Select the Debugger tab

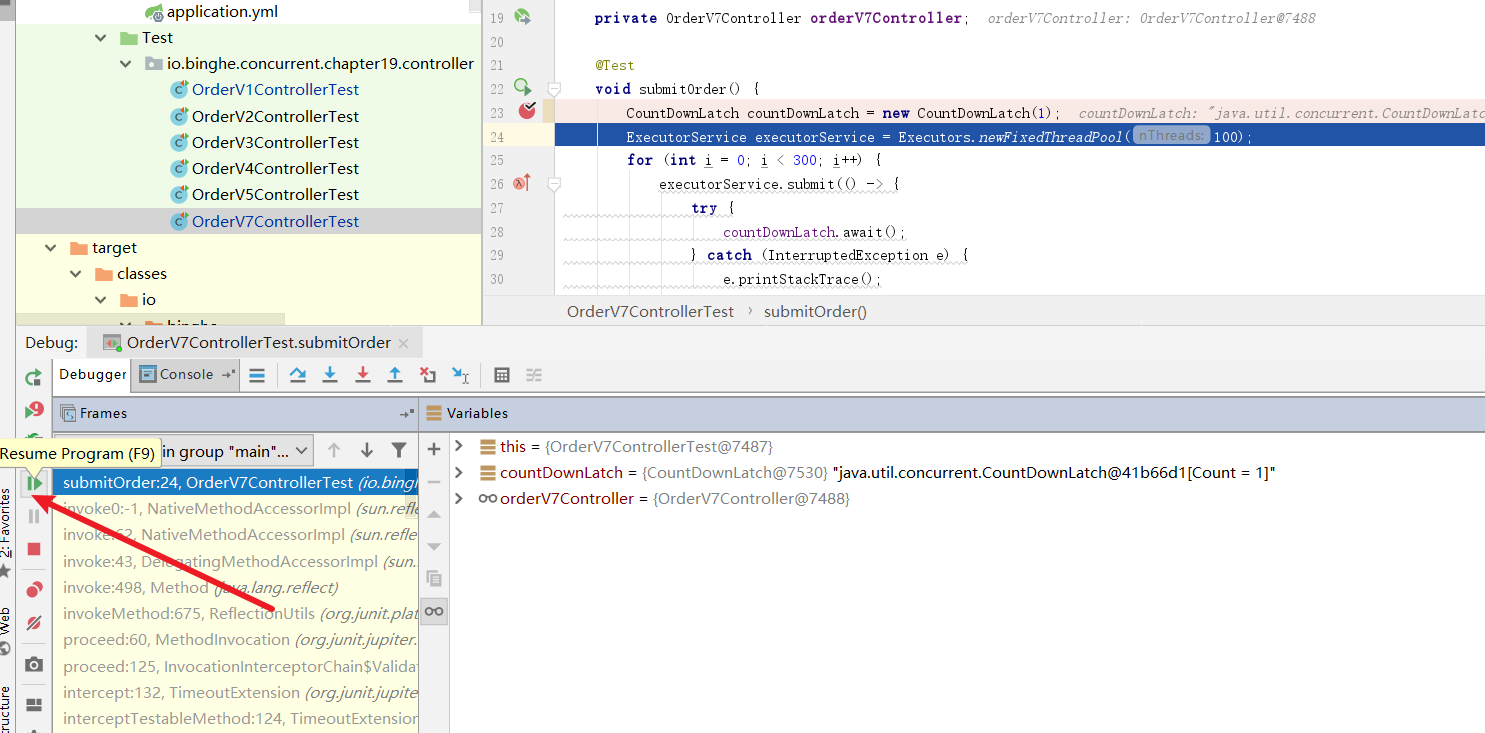[92, 375]
